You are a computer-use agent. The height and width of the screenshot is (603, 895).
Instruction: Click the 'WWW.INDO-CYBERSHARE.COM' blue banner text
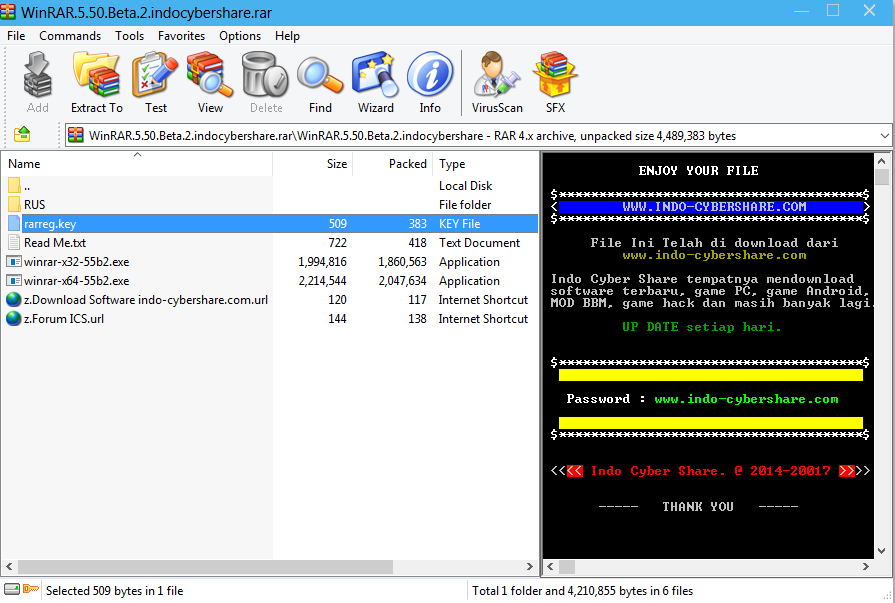pyautogui.click(x=714, y=206)
